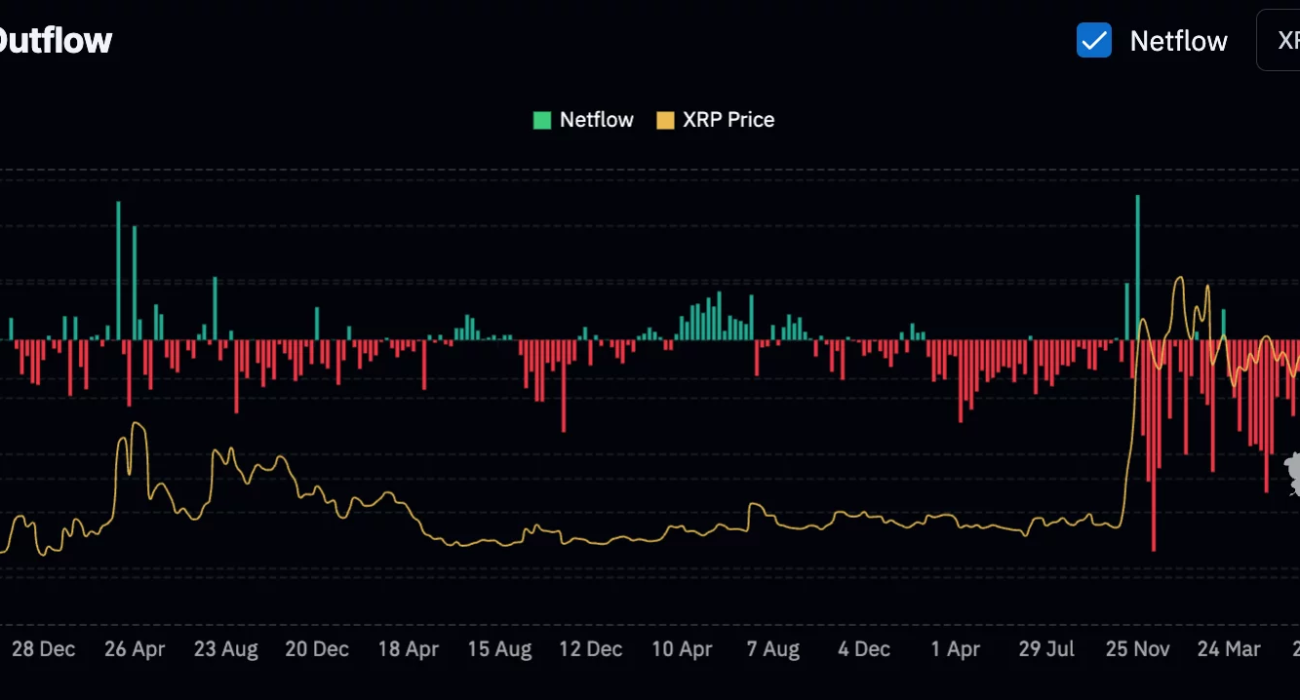Select the 26 Apr date axis label
The height and width of the screenshot is (700, 1300).
pyautogui.click(x=134, y=649)
